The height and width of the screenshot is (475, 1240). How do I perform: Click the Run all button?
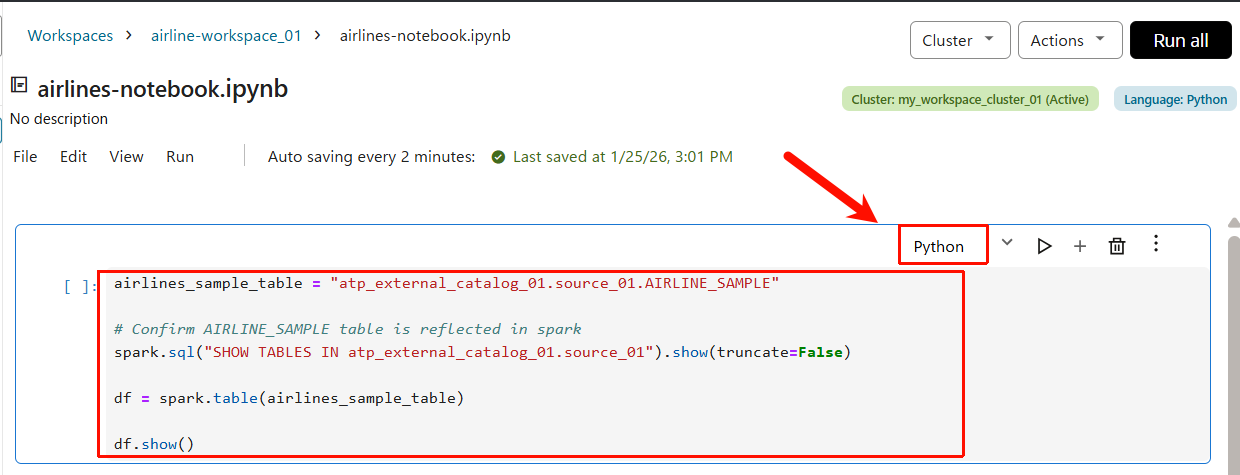(x=1181, y=40)
